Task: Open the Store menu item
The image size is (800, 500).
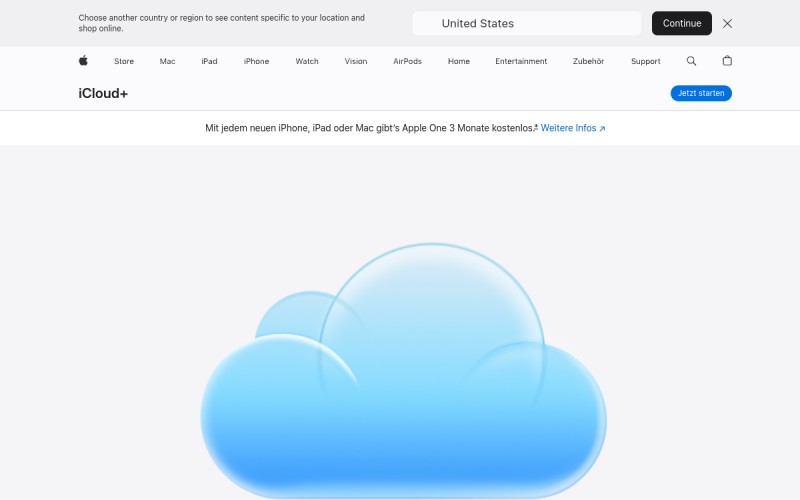Action: [x=124, y=61]
